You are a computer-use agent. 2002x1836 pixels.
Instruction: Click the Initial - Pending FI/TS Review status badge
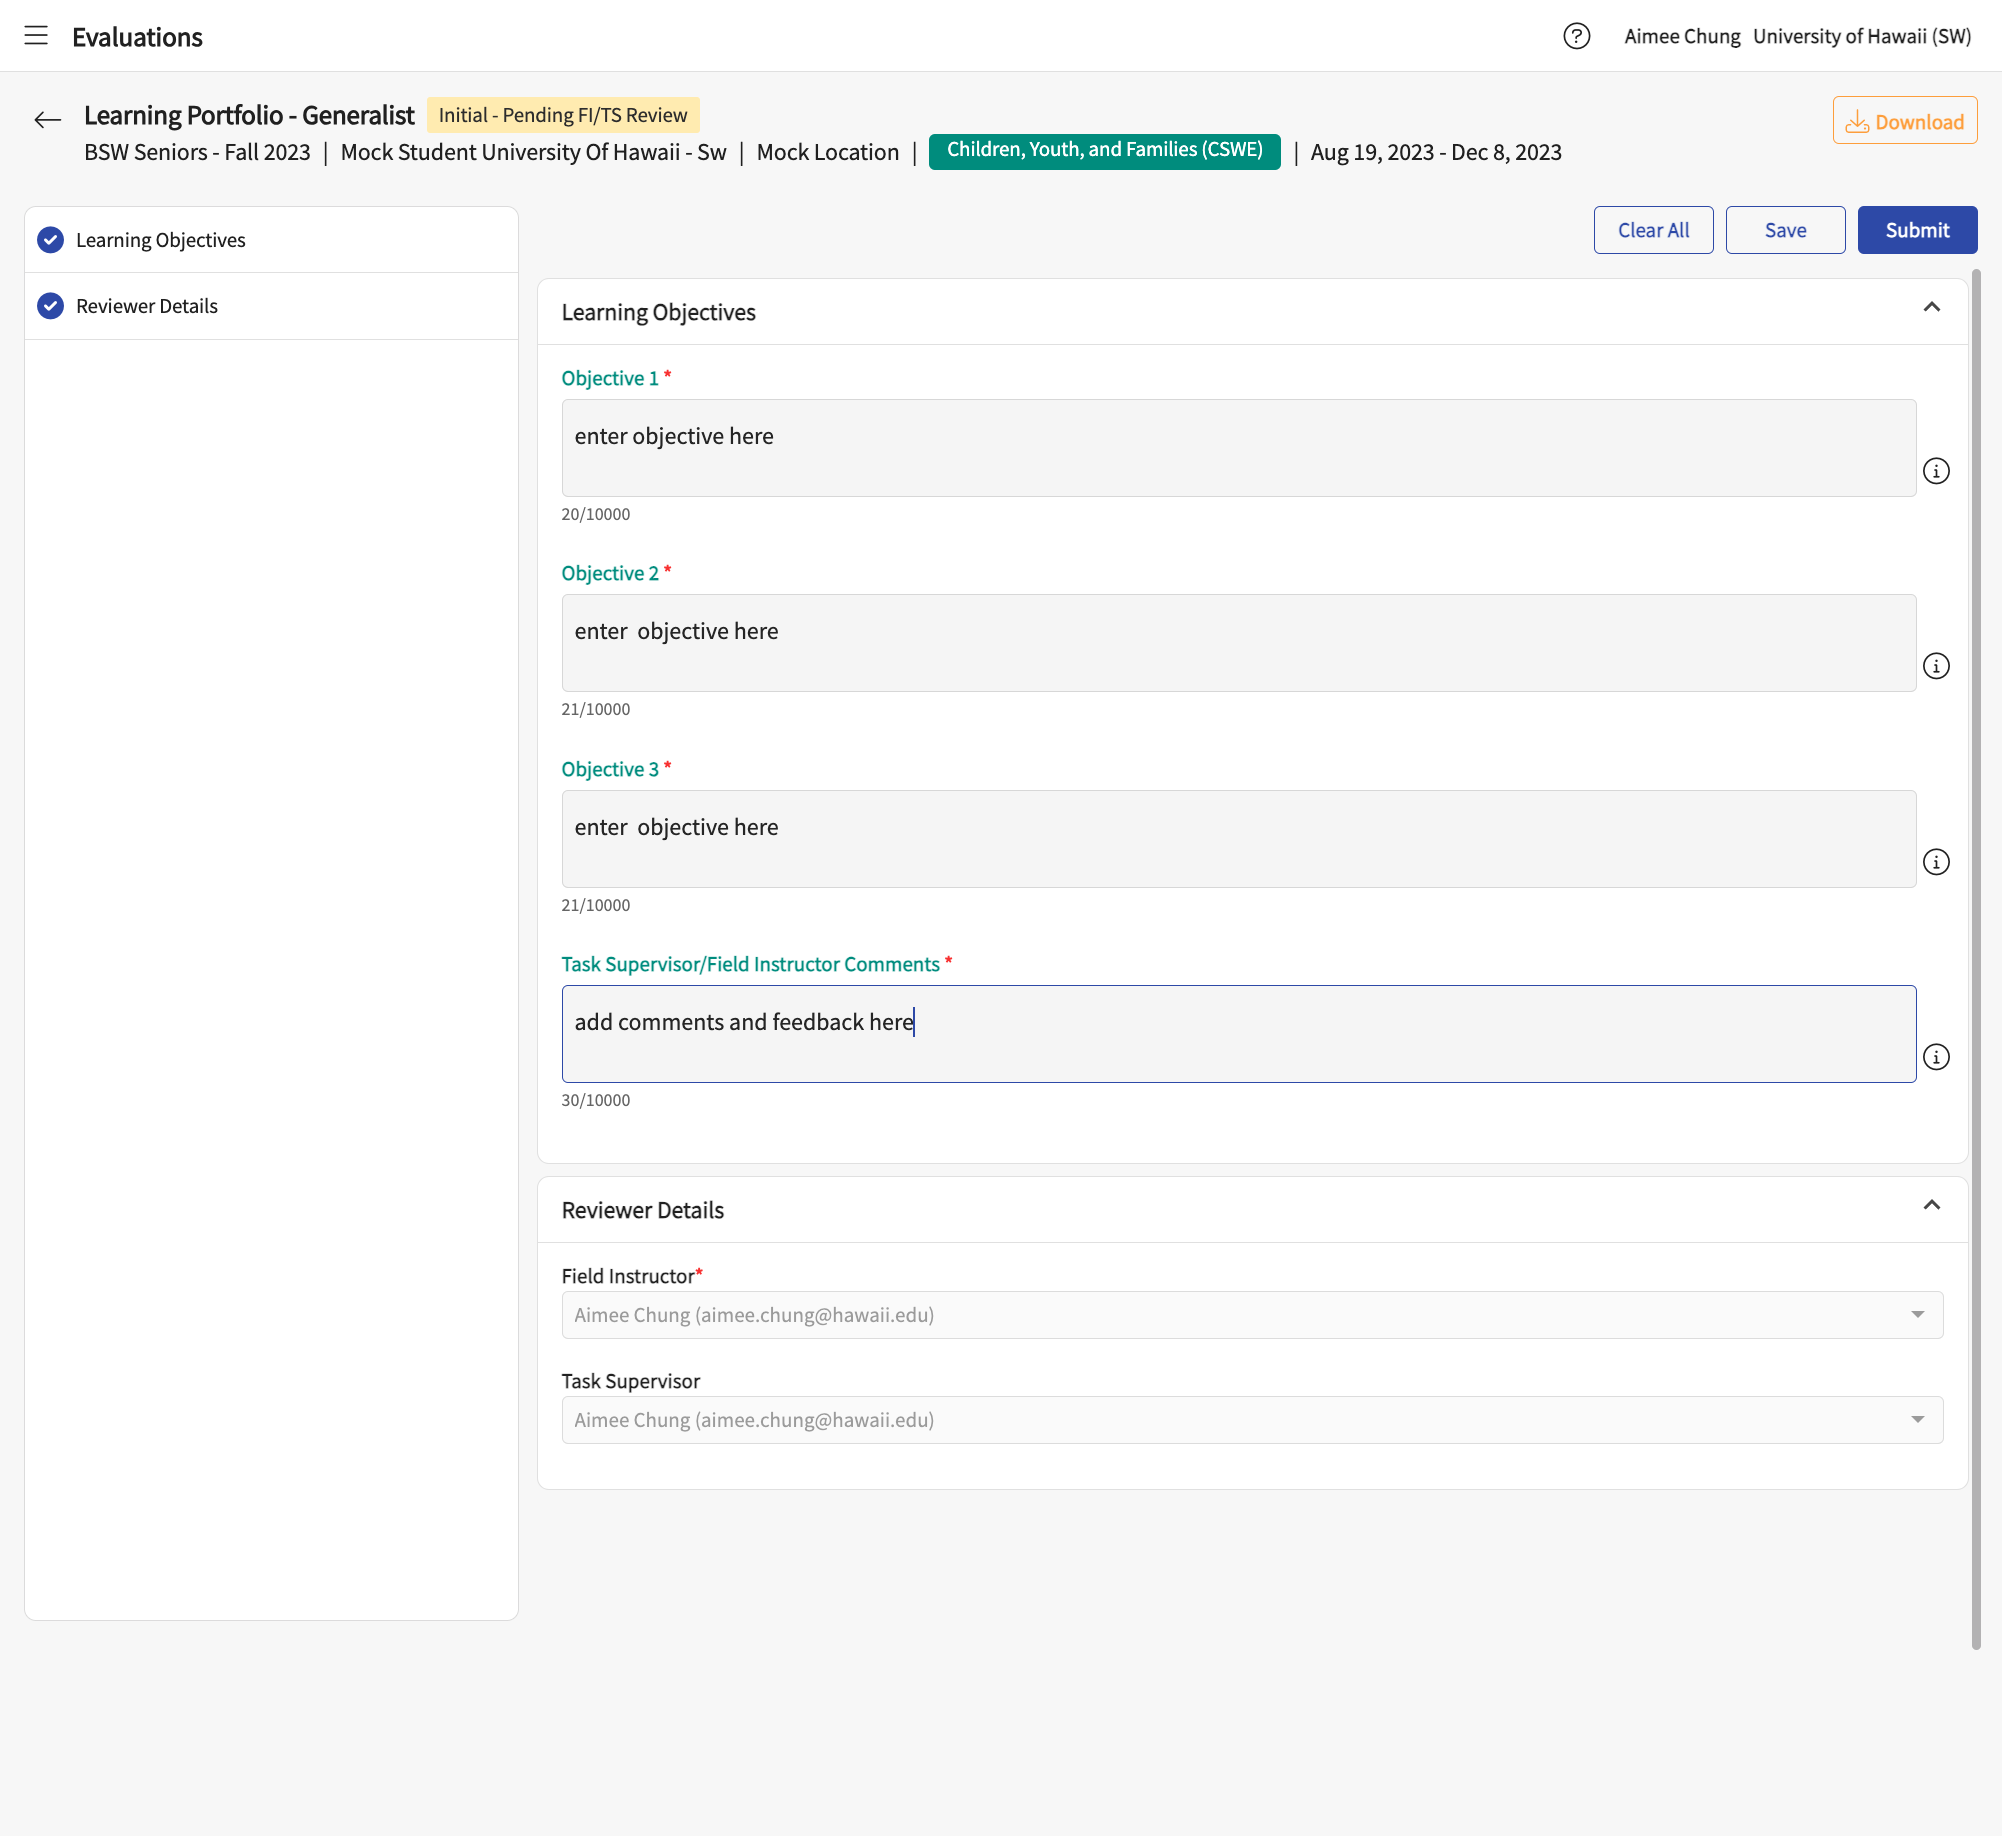[563, 115]
